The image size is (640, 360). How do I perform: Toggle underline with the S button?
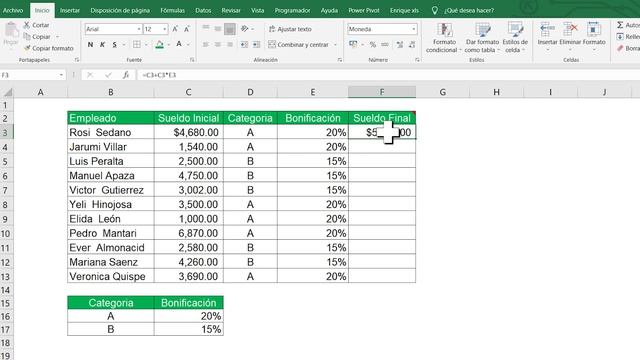[114, 44]
